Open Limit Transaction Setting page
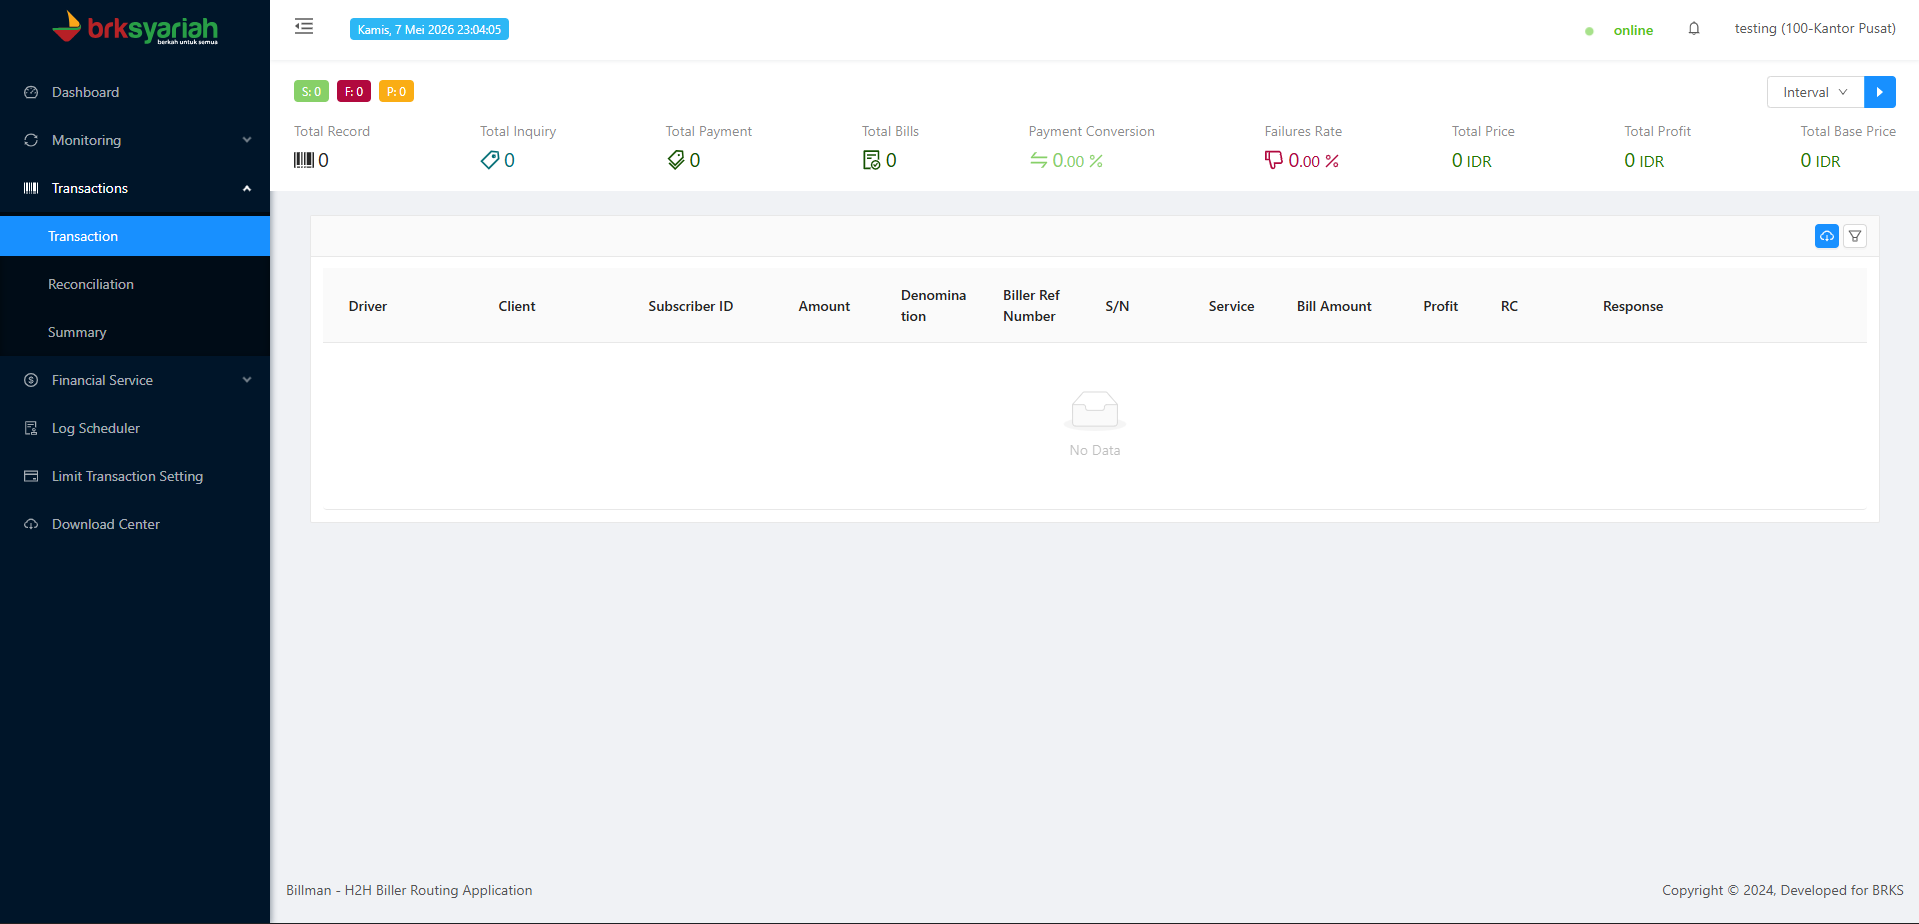Screen dimensions: 1919x924 point(135,476)
